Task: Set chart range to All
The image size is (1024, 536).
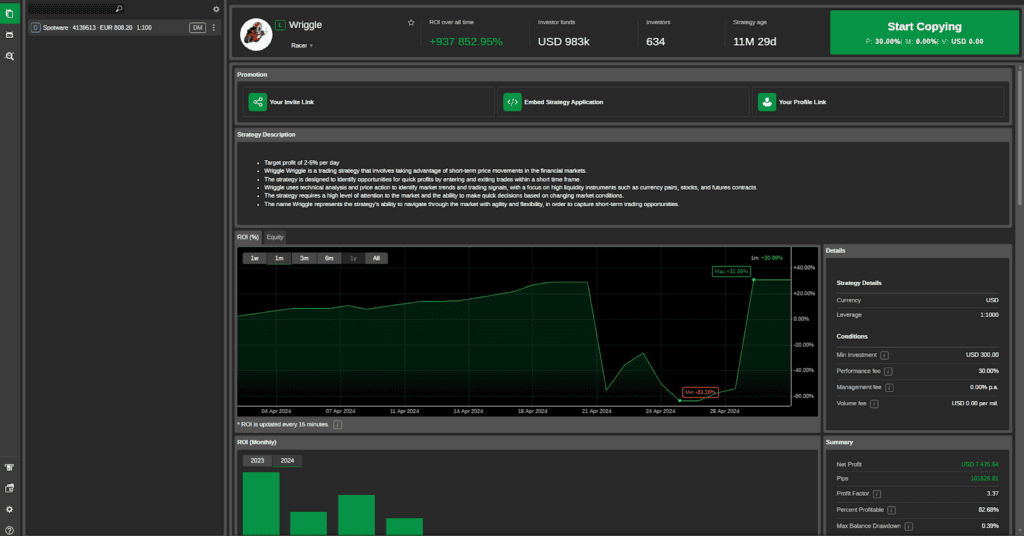Action: coord(376,258)
